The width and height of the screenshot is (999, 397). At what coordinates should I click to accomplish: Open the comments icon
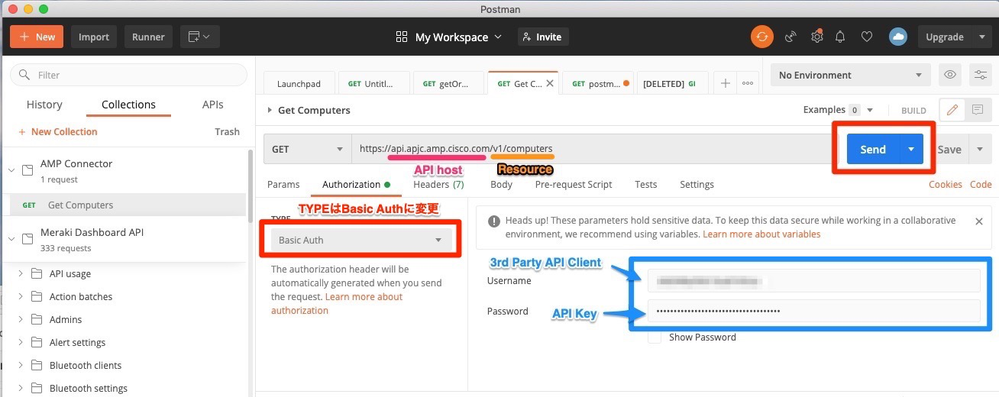(977, 110)
